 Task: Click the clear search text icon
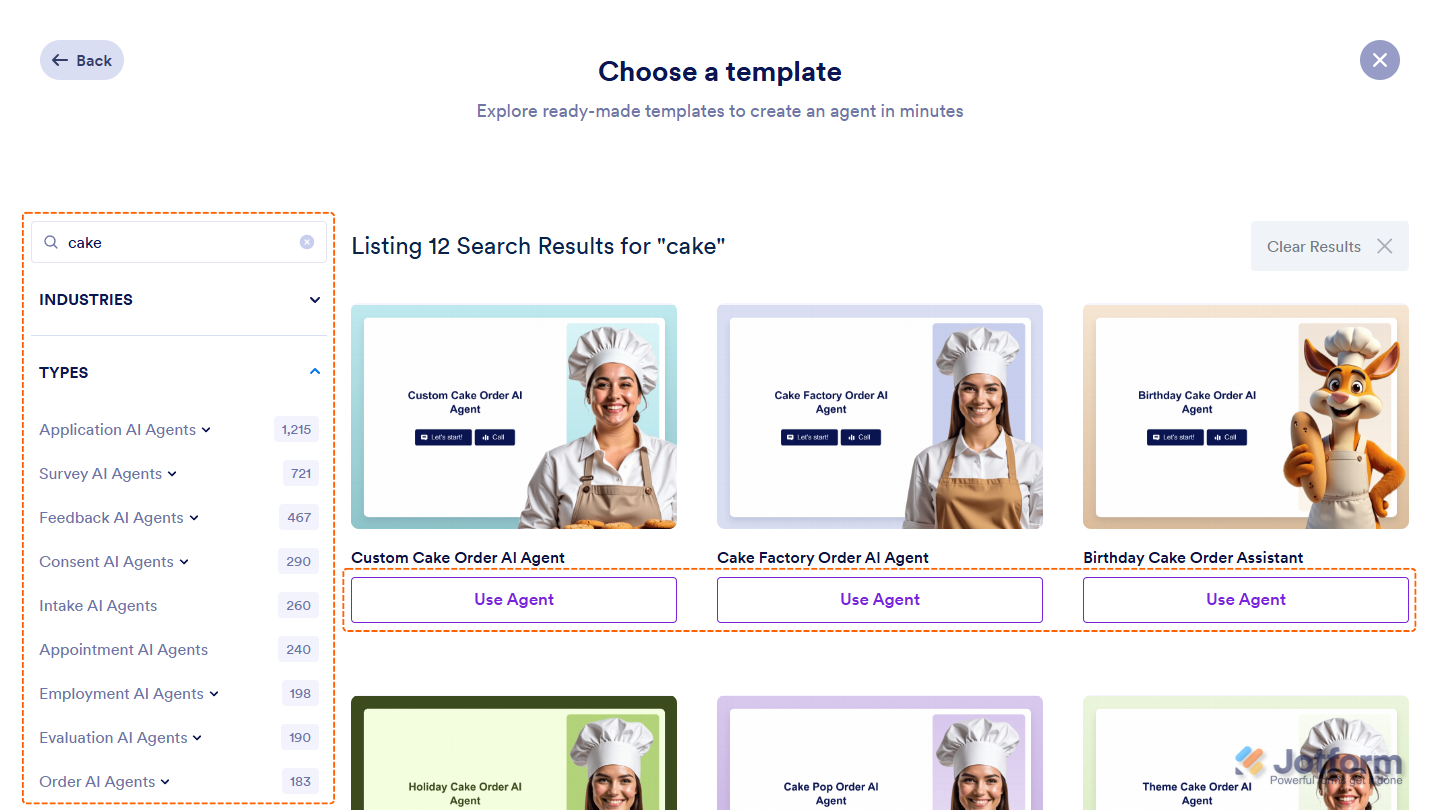(307, 242)
